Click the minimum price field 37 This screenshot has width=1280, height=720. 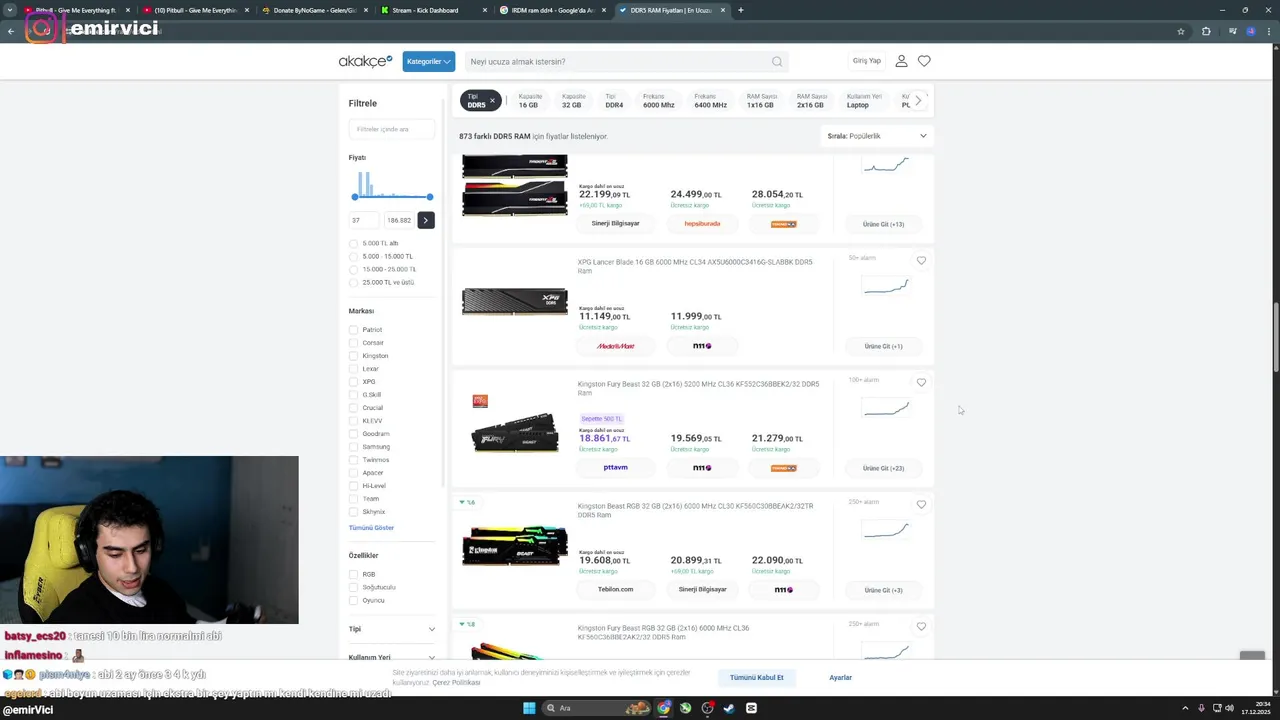(364, 220)
